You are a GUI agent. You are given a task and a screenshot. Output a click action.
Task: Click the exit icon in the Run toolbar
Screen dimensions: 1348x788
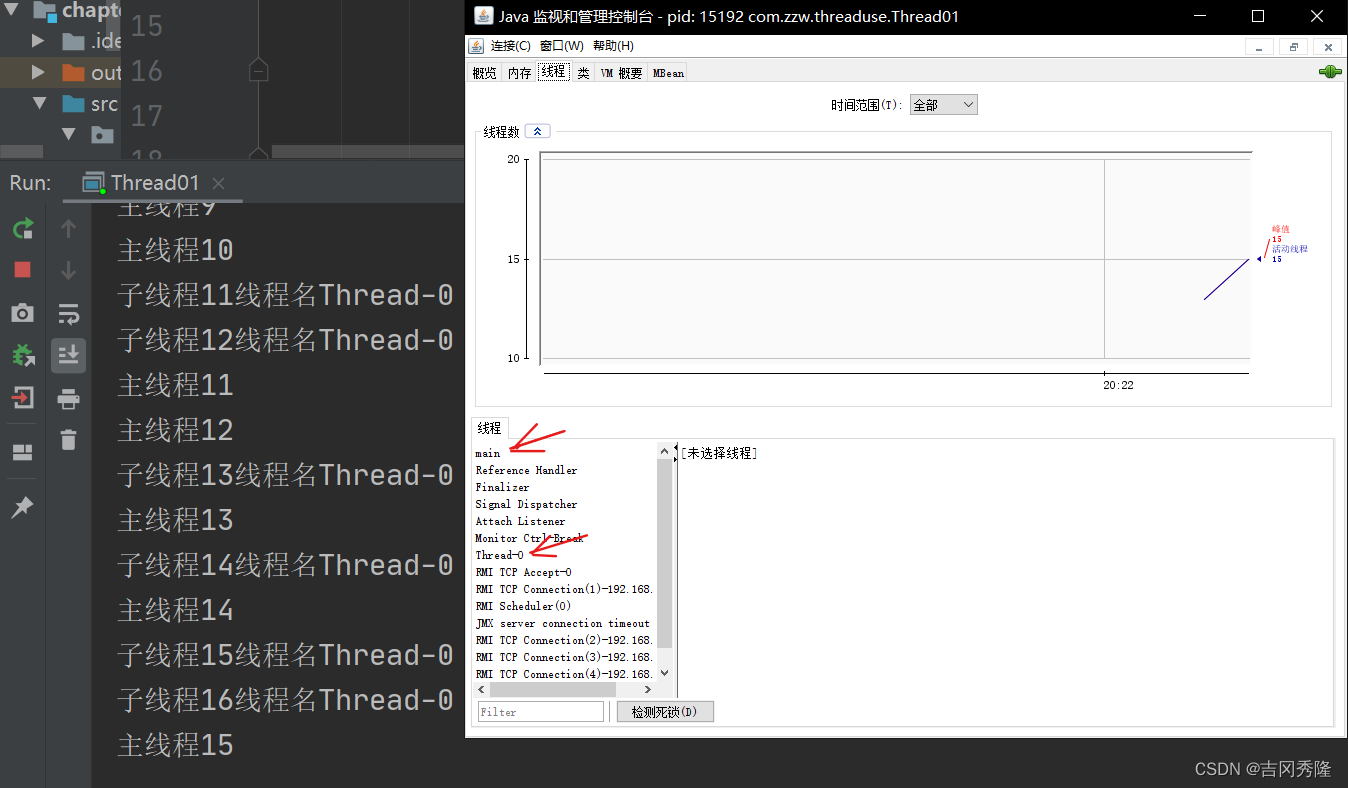pyautogui.click(x=22, y=398)
